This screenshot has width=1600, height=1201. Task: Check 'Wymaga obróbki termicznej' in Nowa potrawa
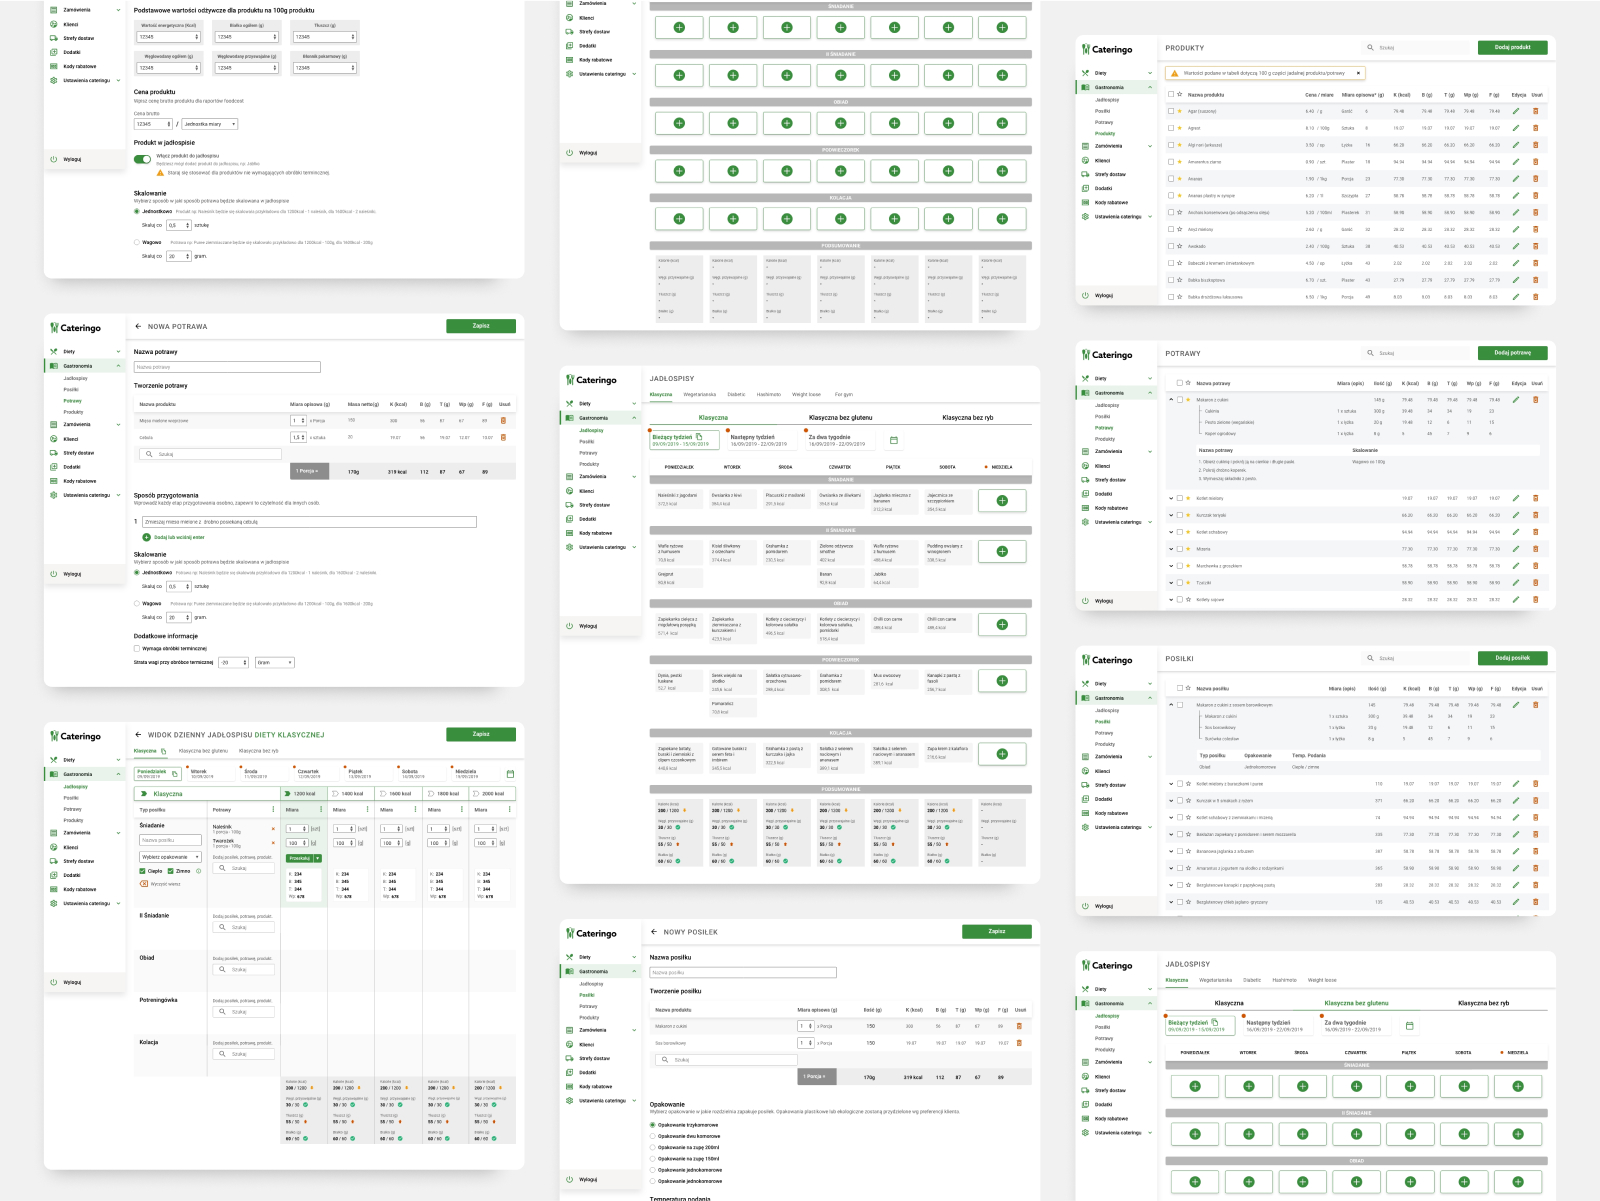[137, 648]
